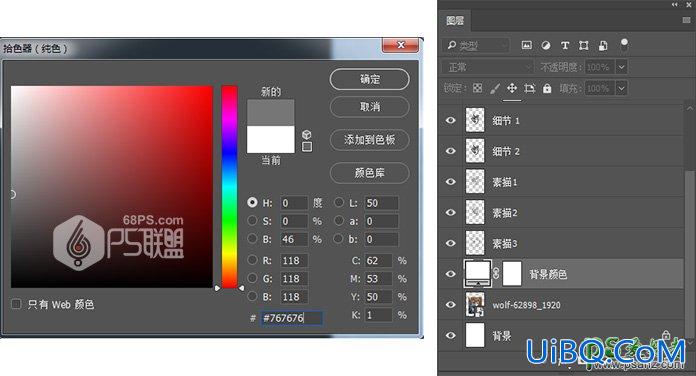Select the G green radio button
The image size is (696, 376).
pyautogui.click(x=252, y=278)
